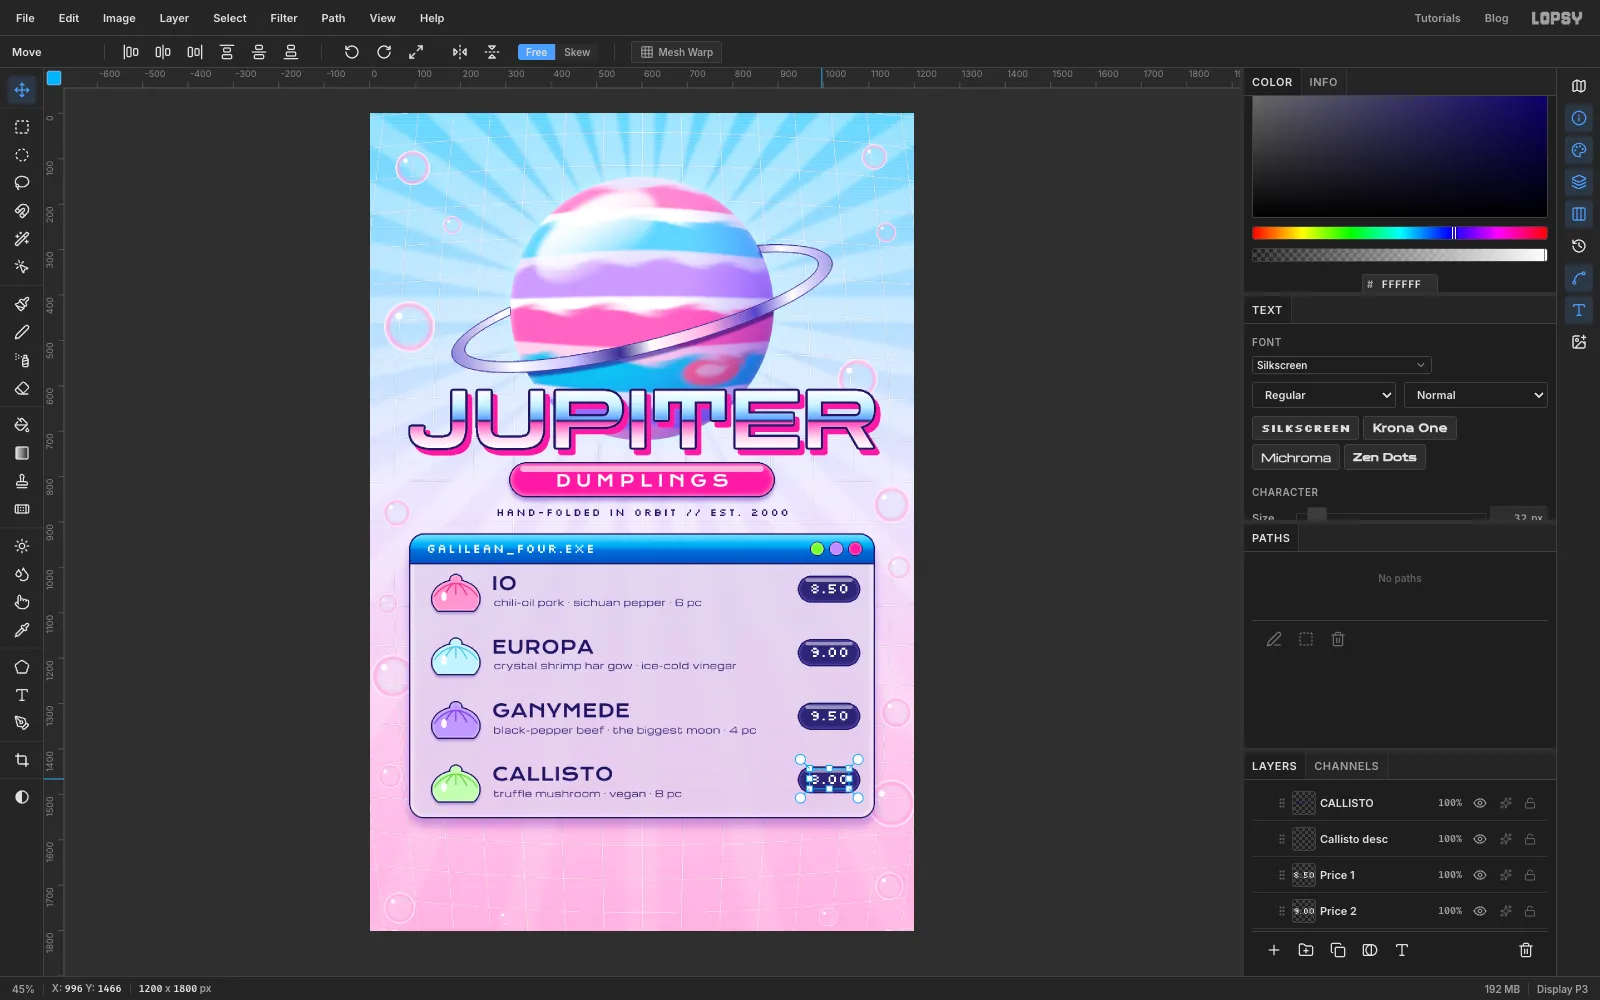
Task: Switch to the Info tab
Action: pyautogui.click(x=1323, y=82)
